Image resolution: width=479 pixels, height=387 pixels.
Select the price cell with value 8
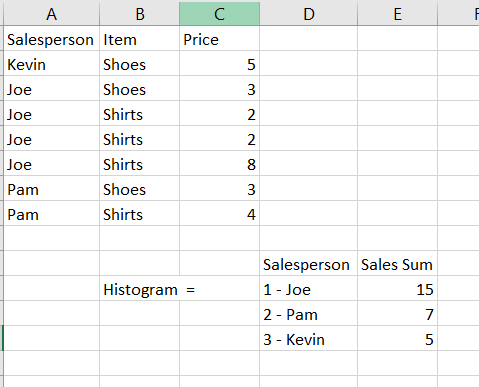click(219, 163)
